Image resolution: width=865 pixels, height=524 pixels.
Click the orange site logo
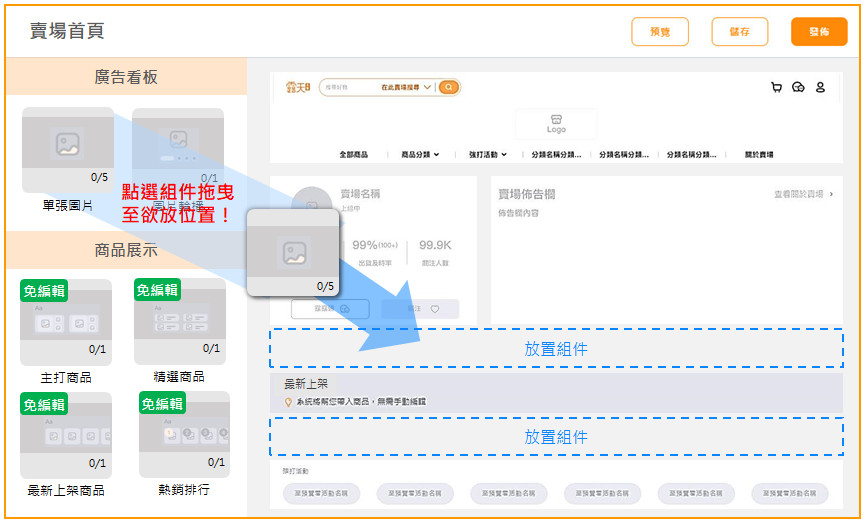298,88
